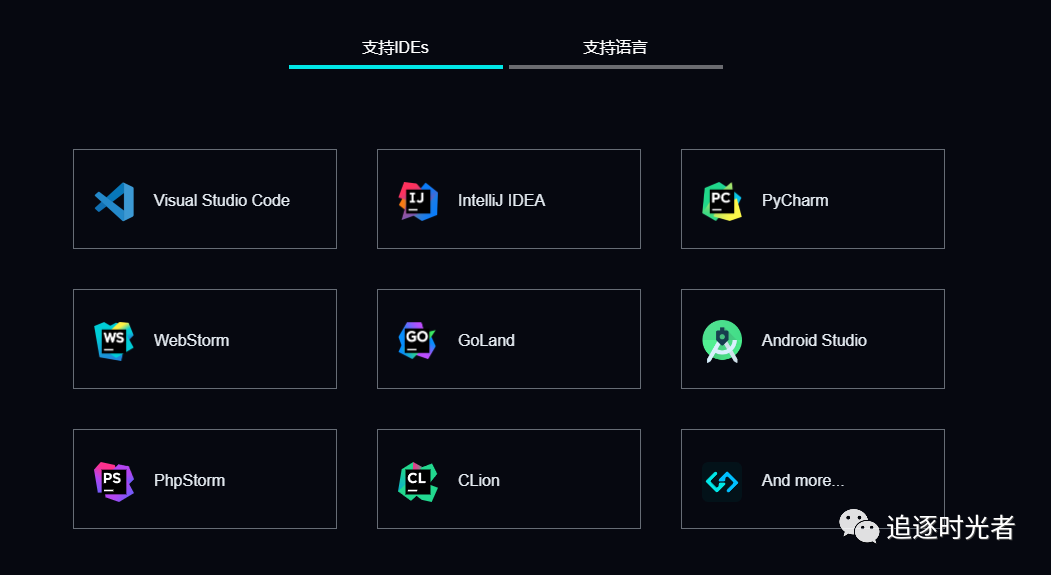Click the Visual Studio Code logo icon
This screenshot has width=1051, height=575.
pyautogui.click(x=115, y=201)
